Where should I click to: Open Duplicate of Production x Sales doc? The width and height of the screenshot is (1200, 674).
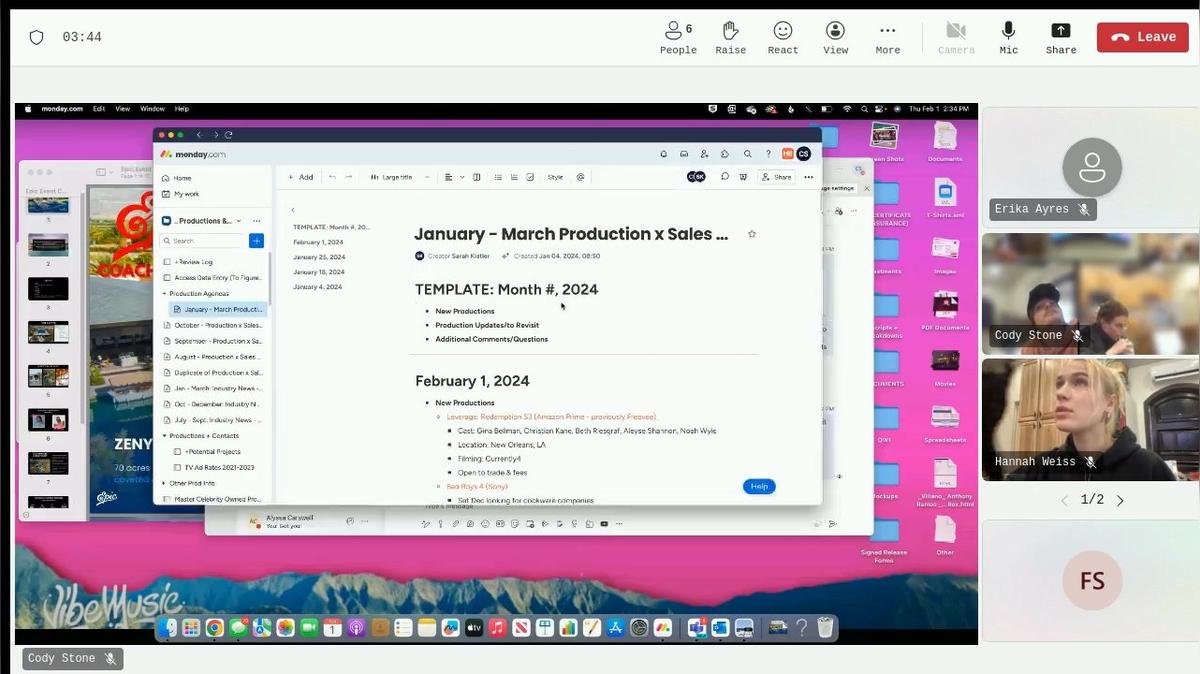click(213, 372)
